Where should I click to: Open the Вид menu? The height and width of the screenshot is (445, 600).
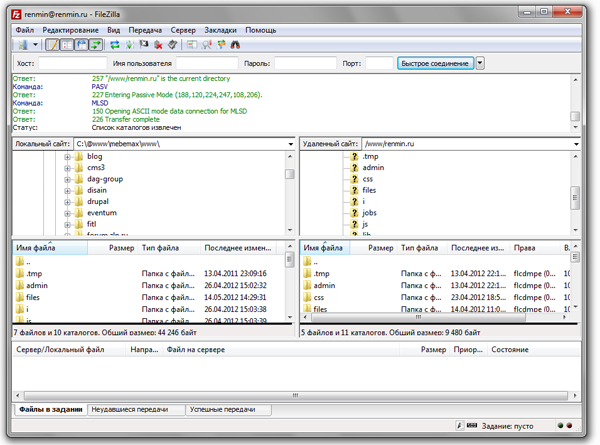(114, 30)
